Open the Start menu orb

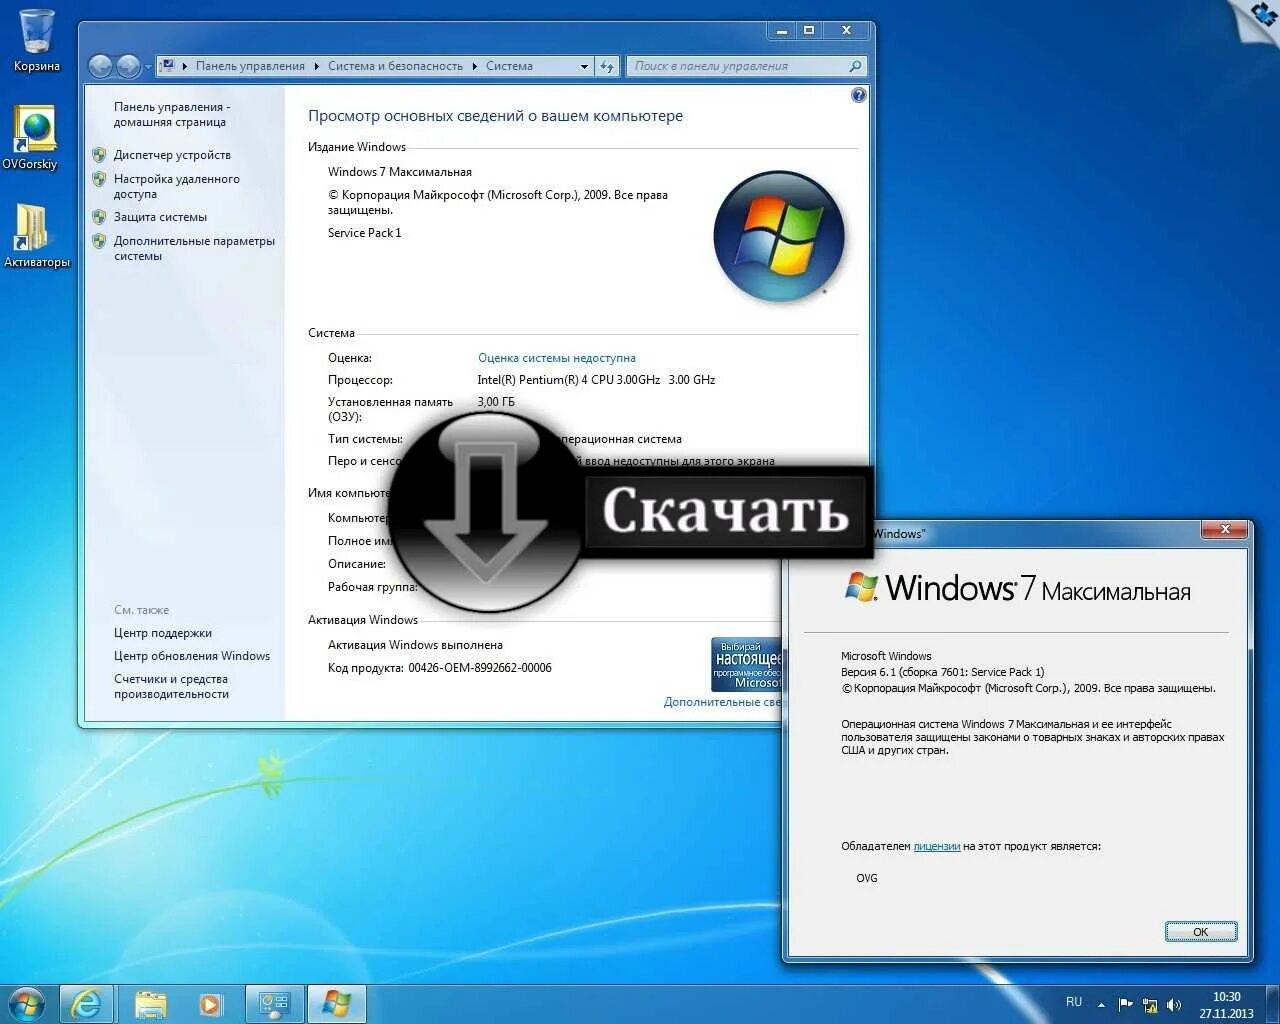click(26, 1003)
